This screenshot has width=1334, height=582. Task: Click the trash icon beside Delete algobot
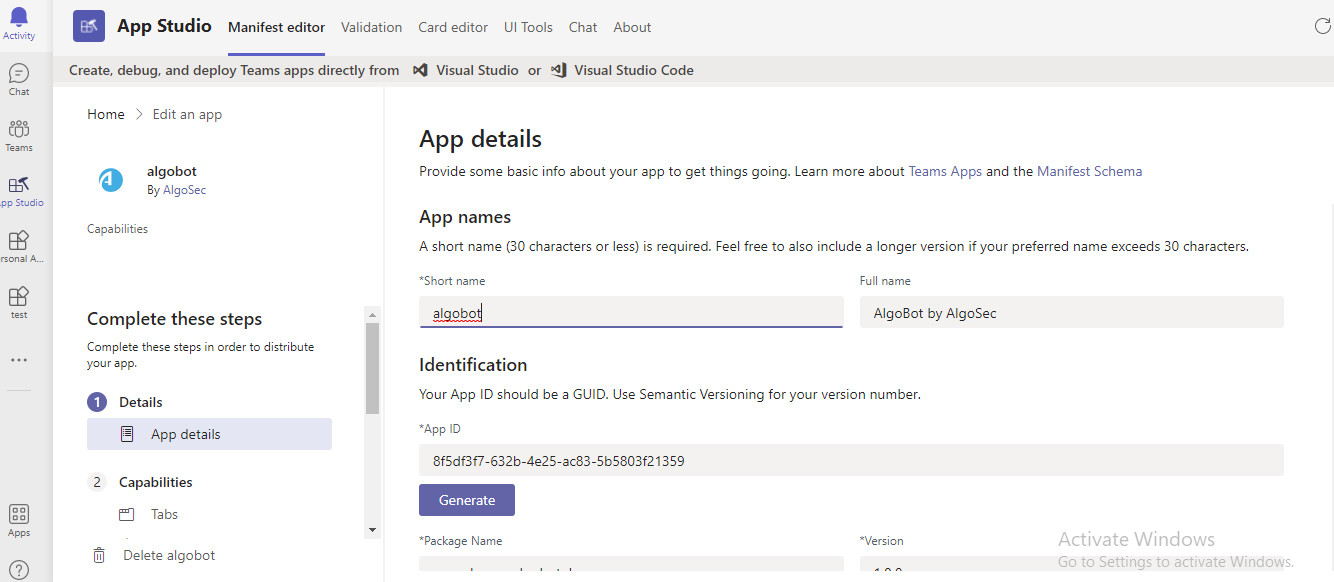(99, 555)
